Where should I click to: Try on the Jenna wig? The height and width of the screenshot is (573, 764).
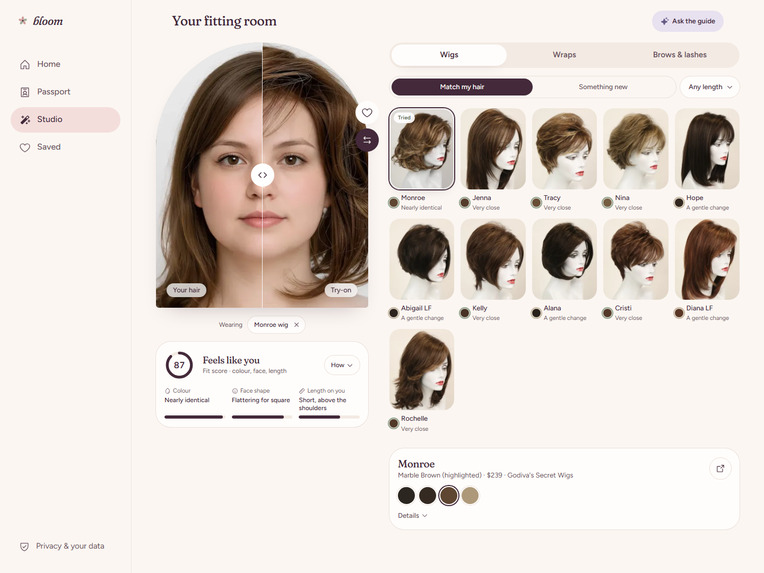coord(493,149)
